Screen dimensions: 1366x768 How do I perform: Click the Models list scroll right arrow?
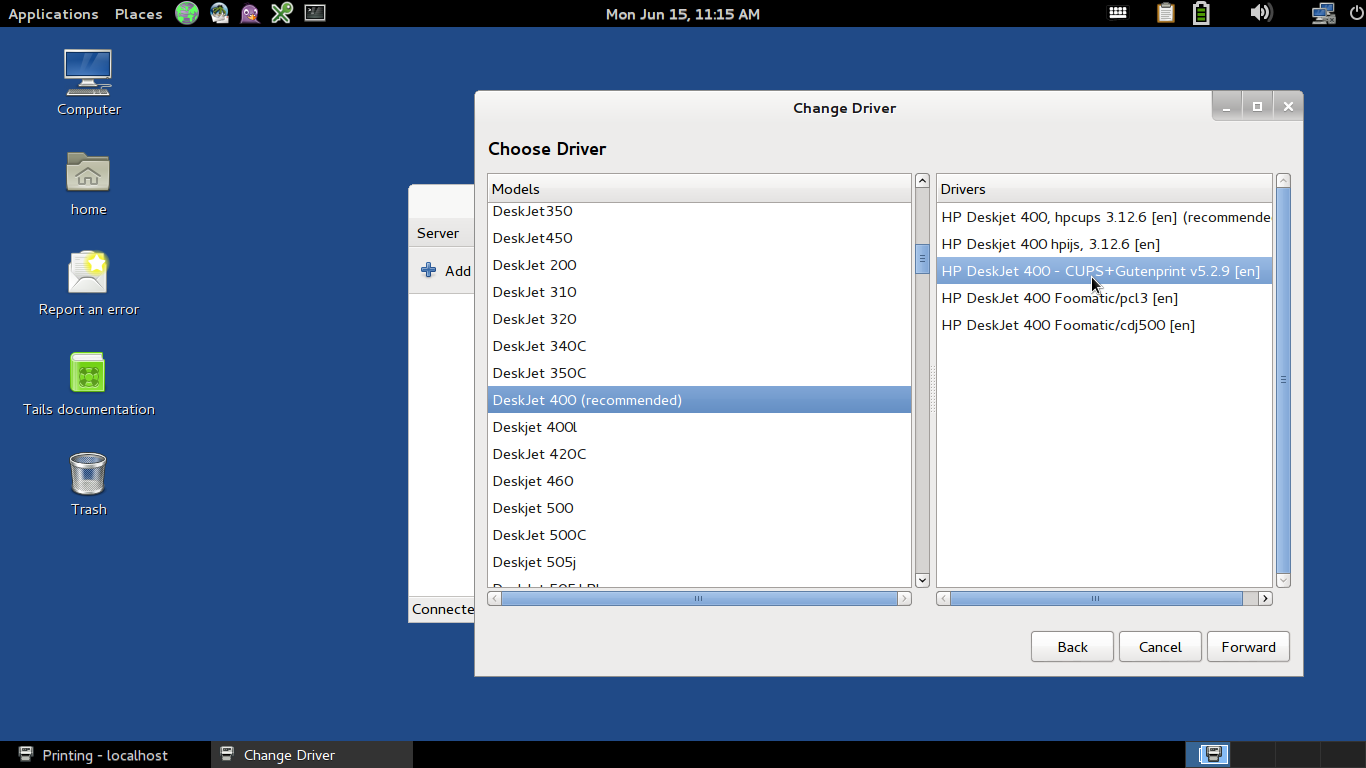[905, 598]
